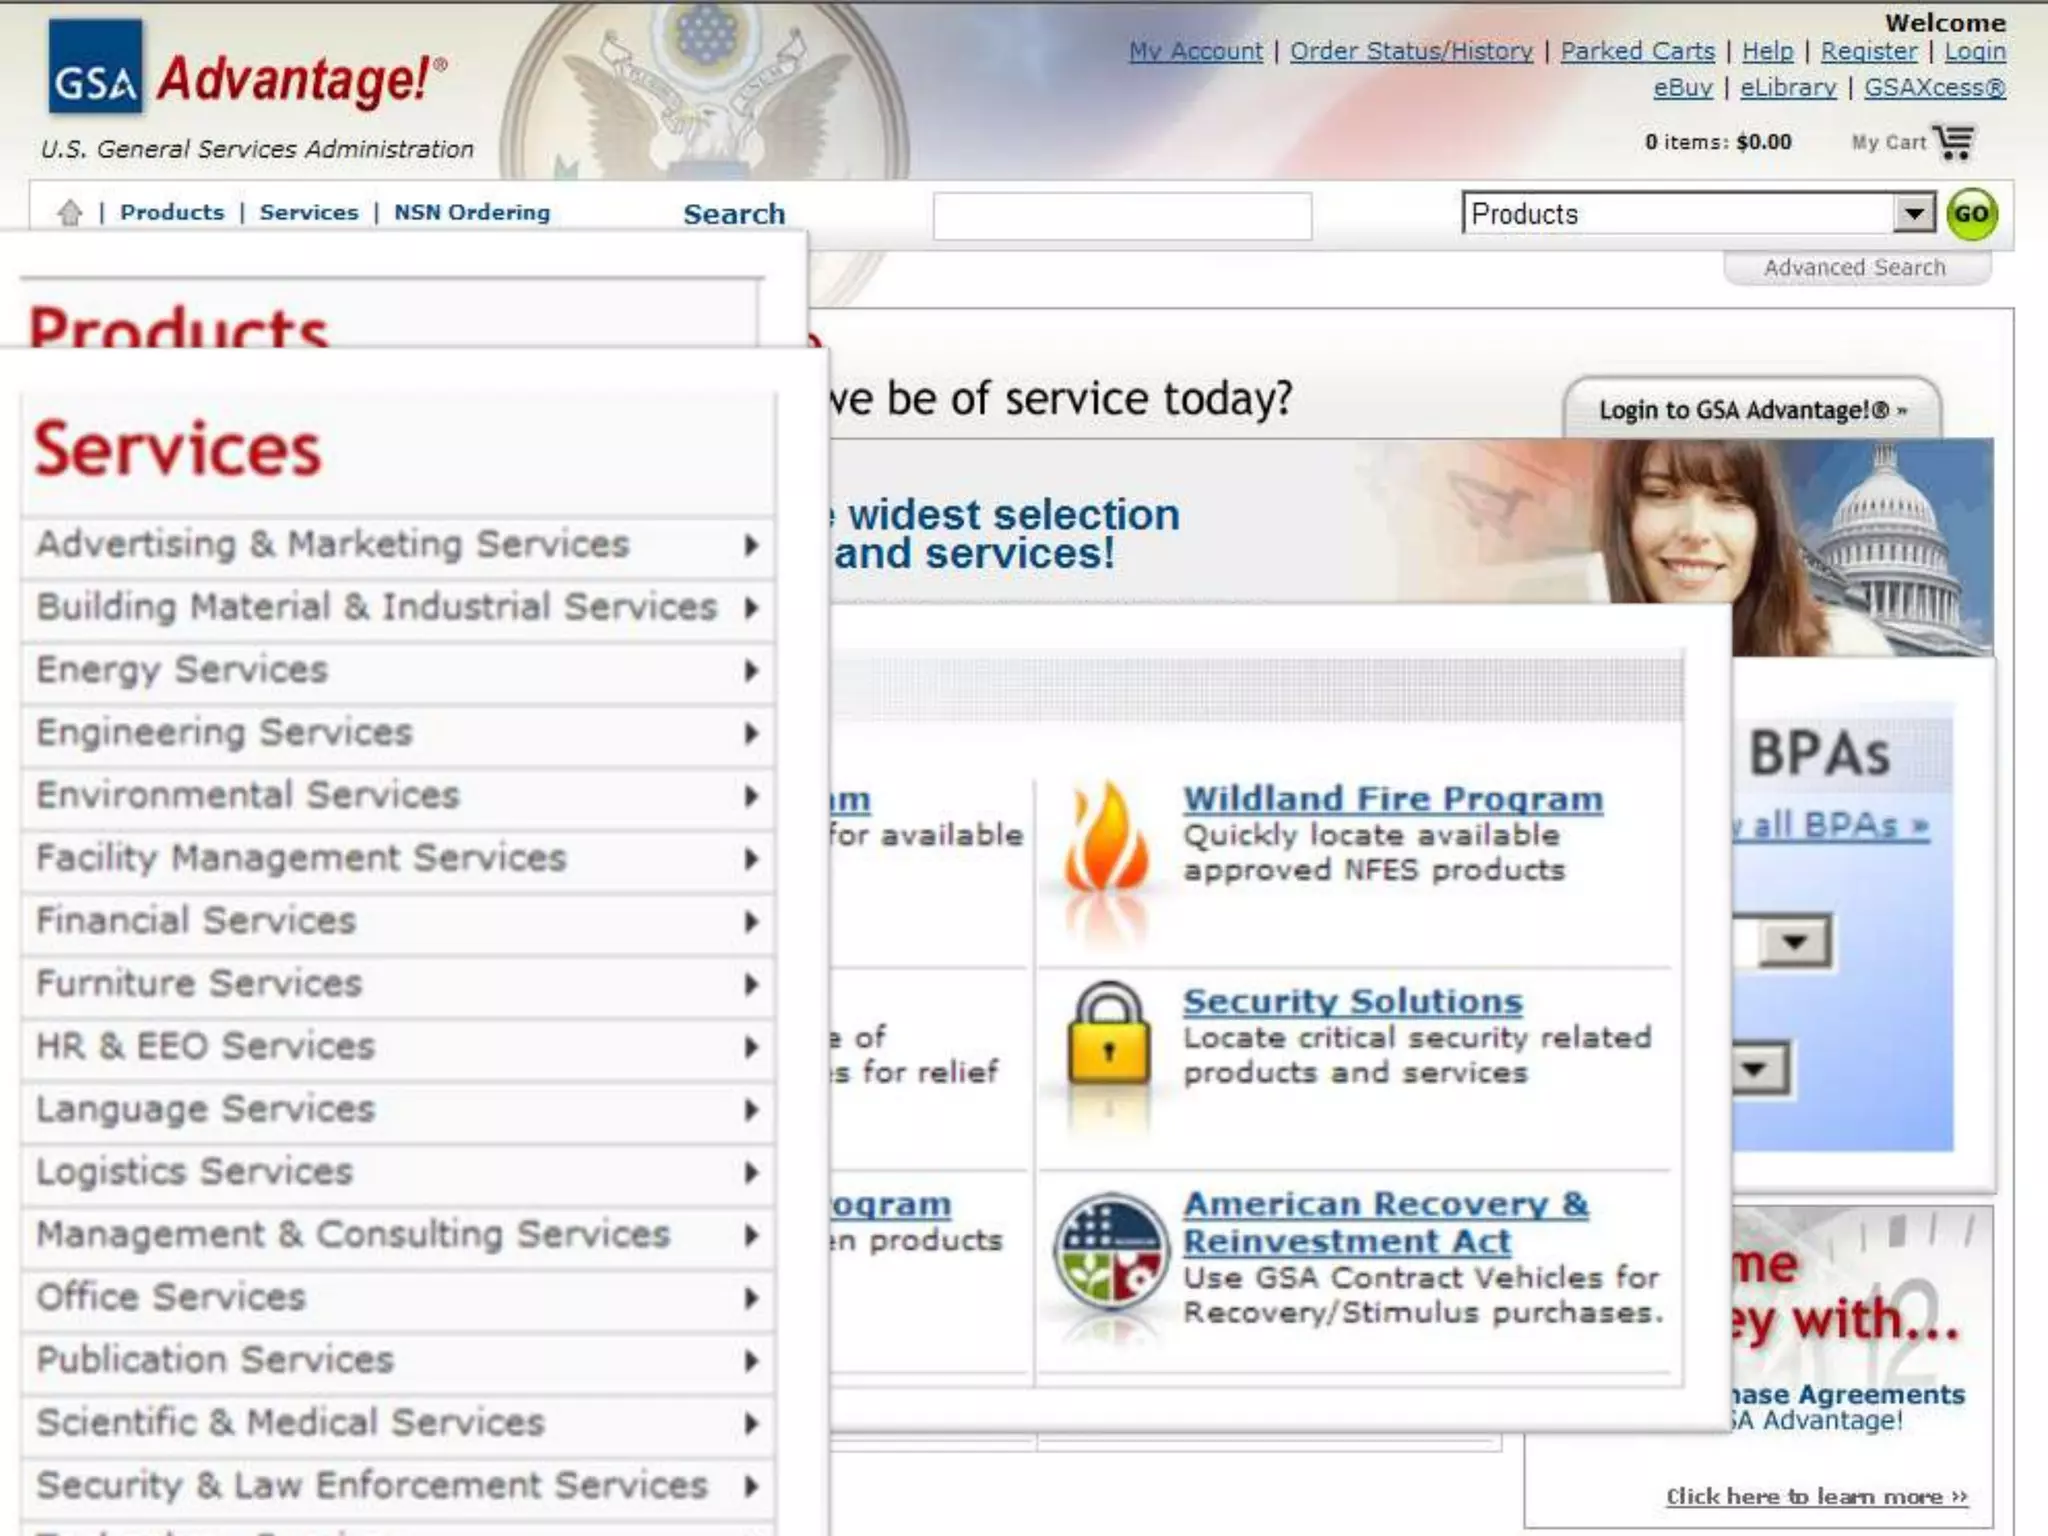Select Scientific & Medical Services menu item

pyautogui.click(x=398, y=1423)
